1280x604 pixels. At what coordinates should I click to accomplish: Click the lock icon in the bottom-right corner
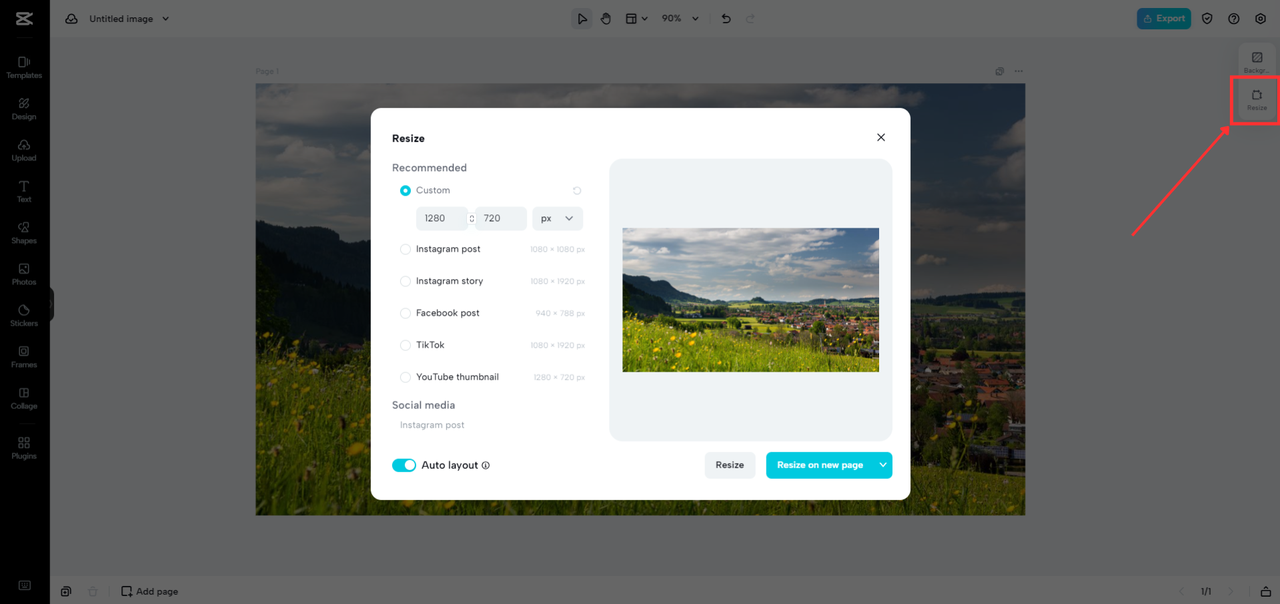coord(1265,591)
